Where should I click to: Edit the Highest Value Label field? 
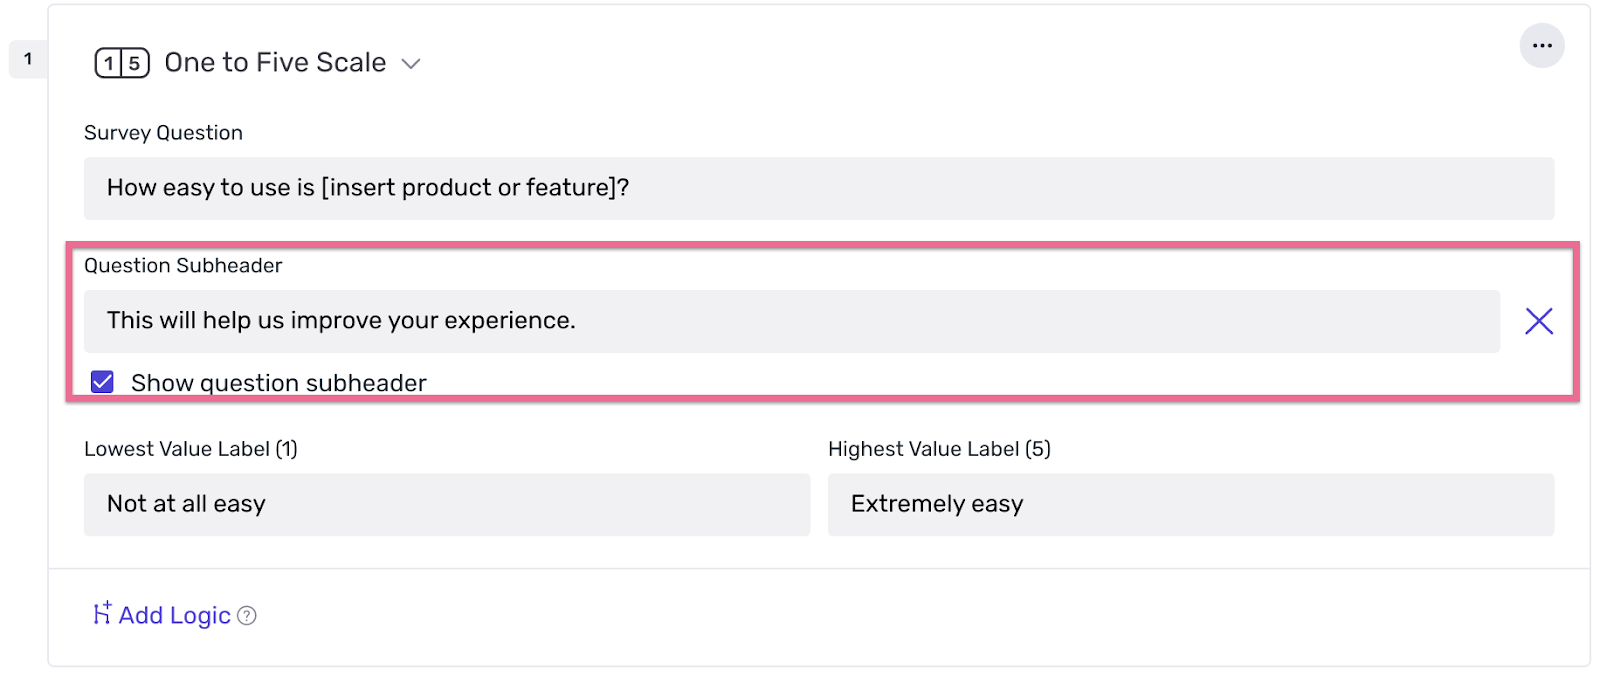pyautogui.click(x=1190, y=504)
